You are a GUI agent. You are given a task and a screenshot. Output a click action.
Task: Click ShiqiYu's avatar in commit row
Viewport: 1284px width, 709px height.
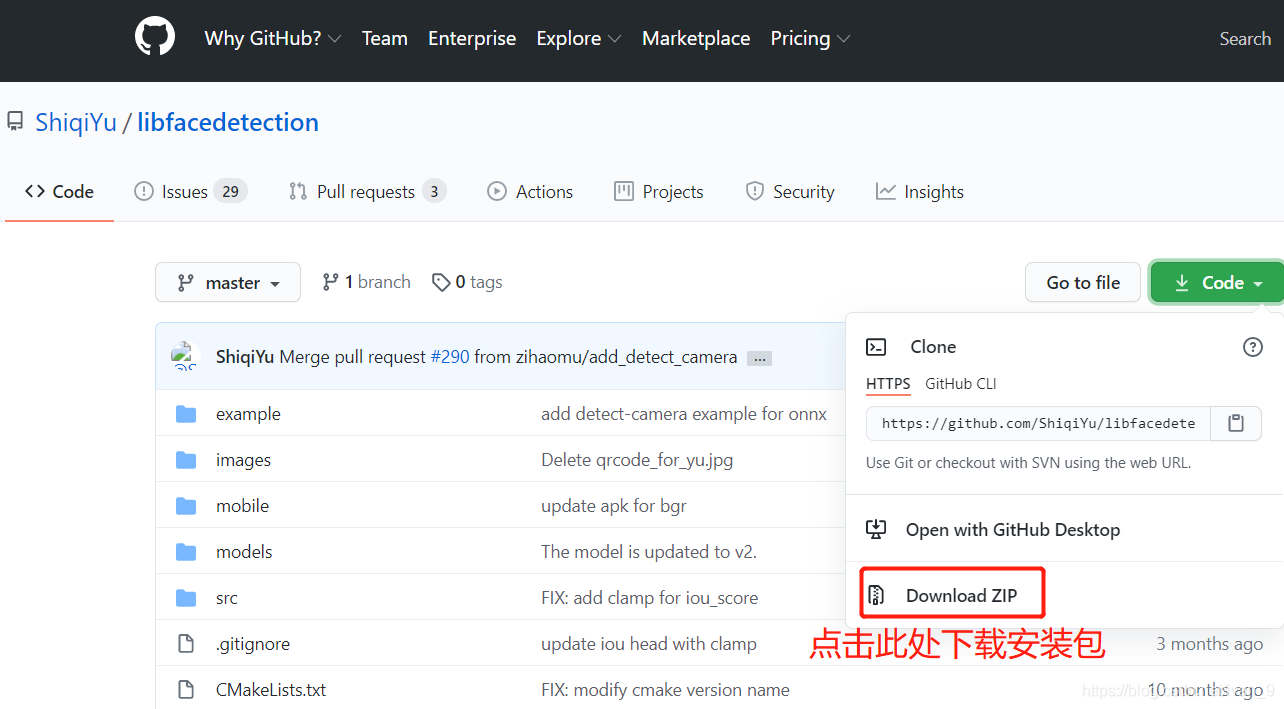pyautogui.click(x=186, y=357)
